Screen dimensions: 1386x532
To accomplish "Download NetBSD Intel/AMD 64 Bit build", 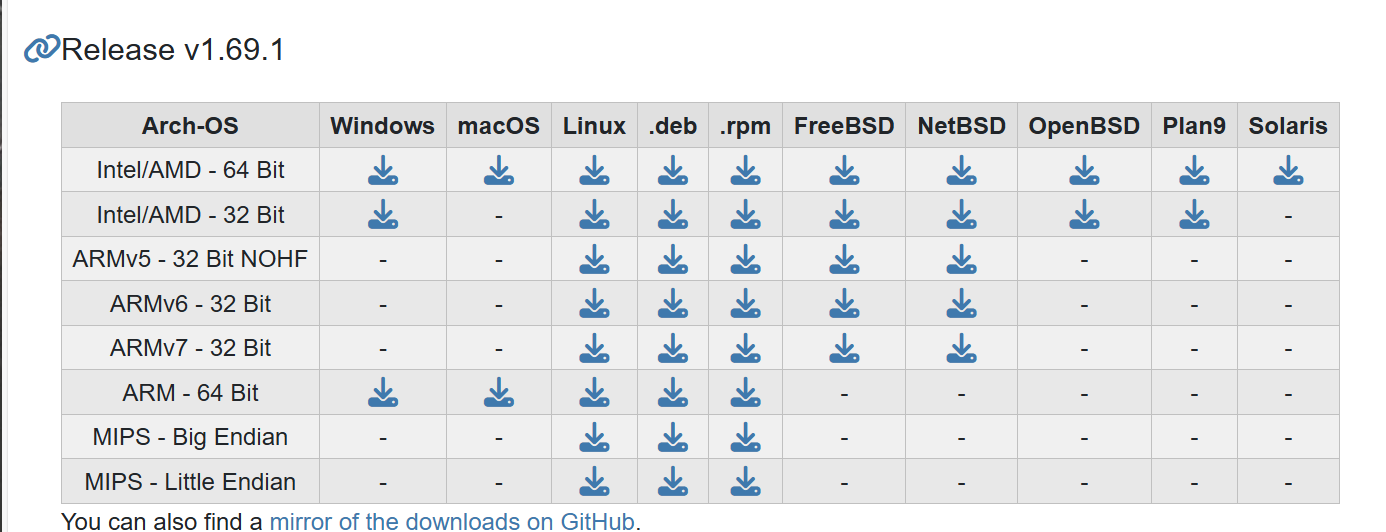I will 961,171.
